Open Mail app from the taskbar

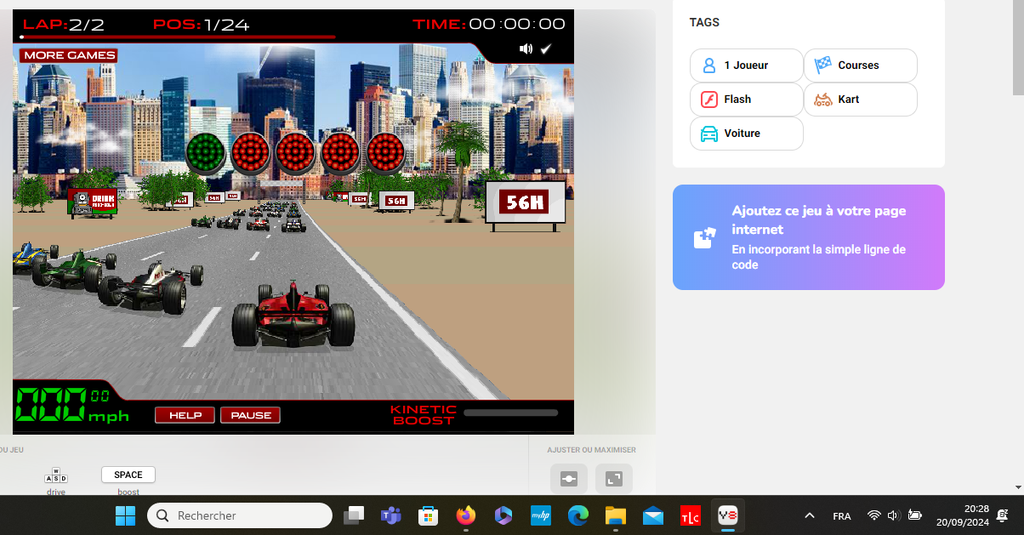point(653,515)
